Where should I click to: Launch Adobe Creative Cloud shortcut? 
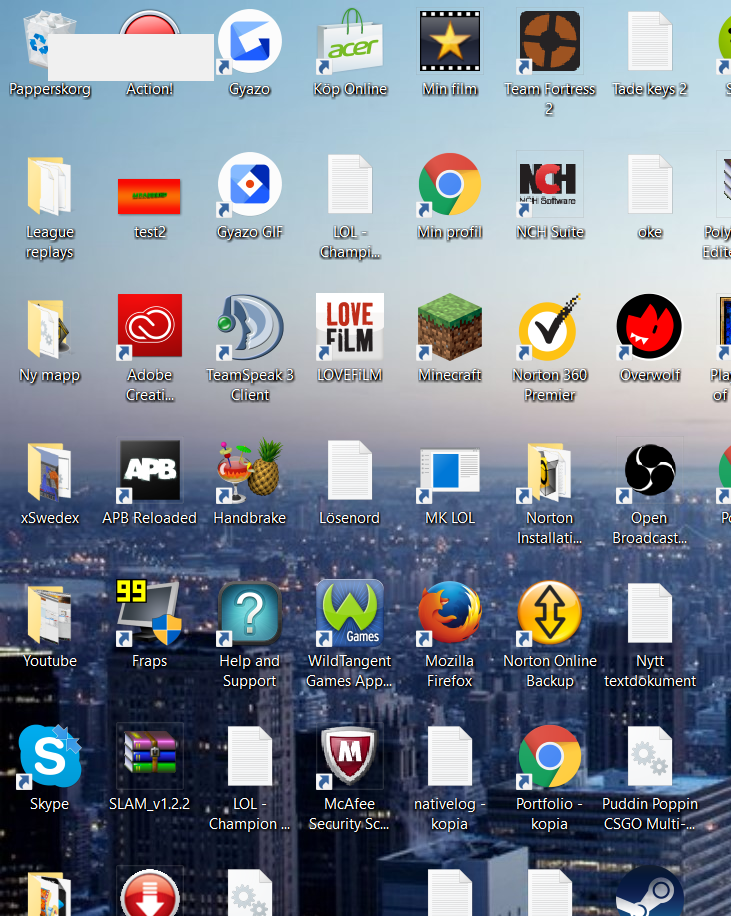[150, 327]
